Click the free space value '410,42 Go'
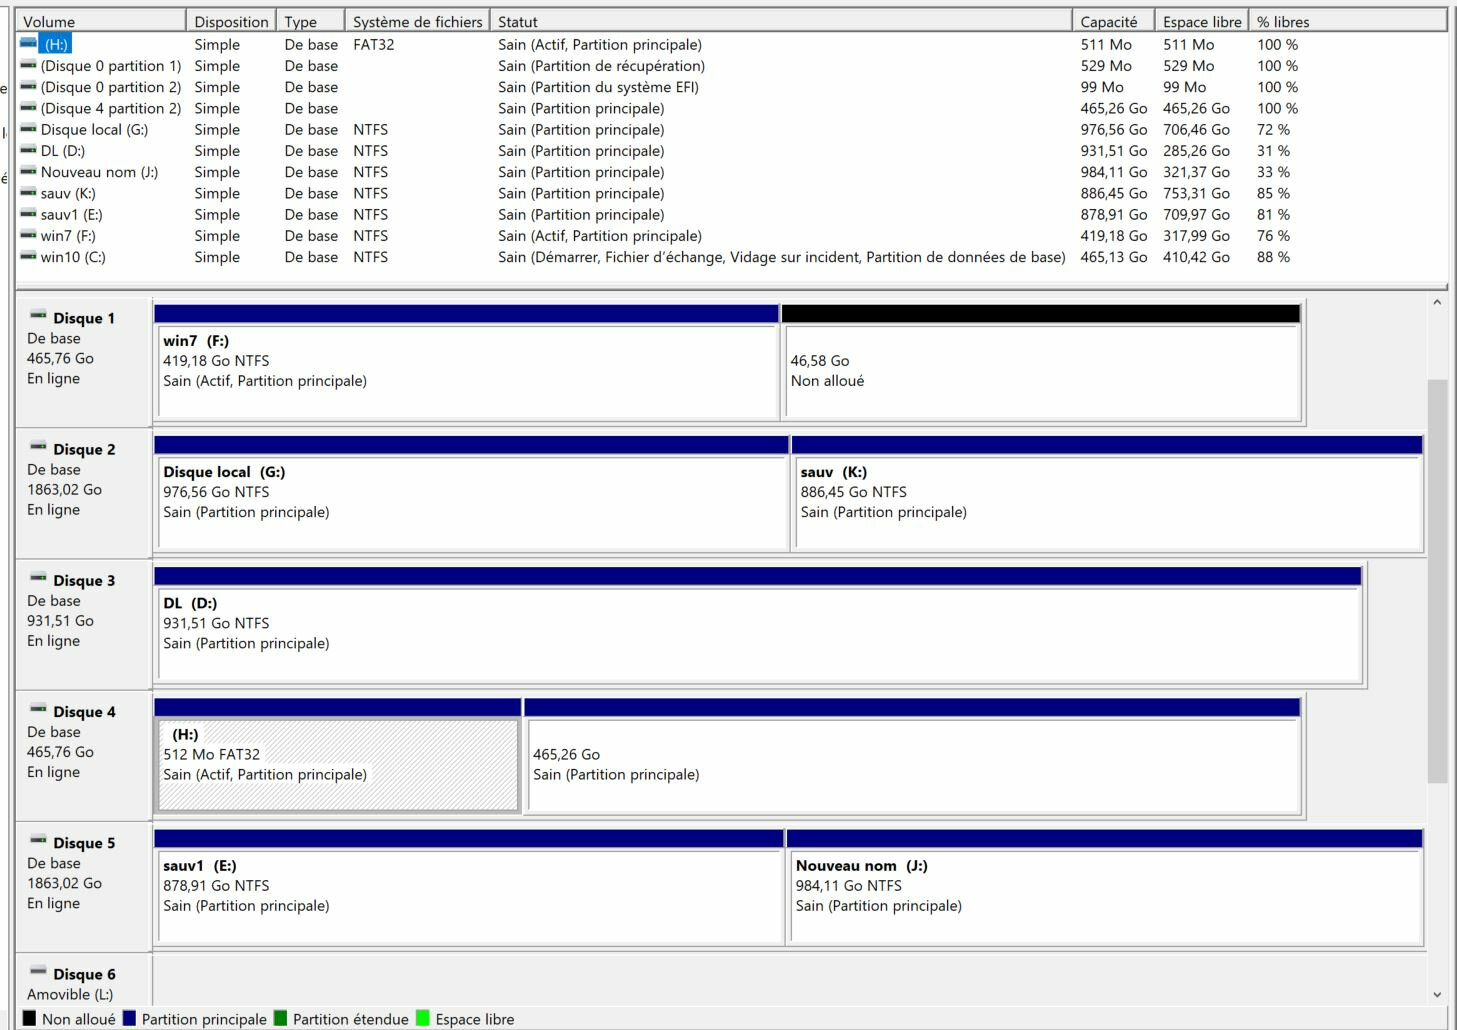The image size is (1457, 1030). (1196, 256)
